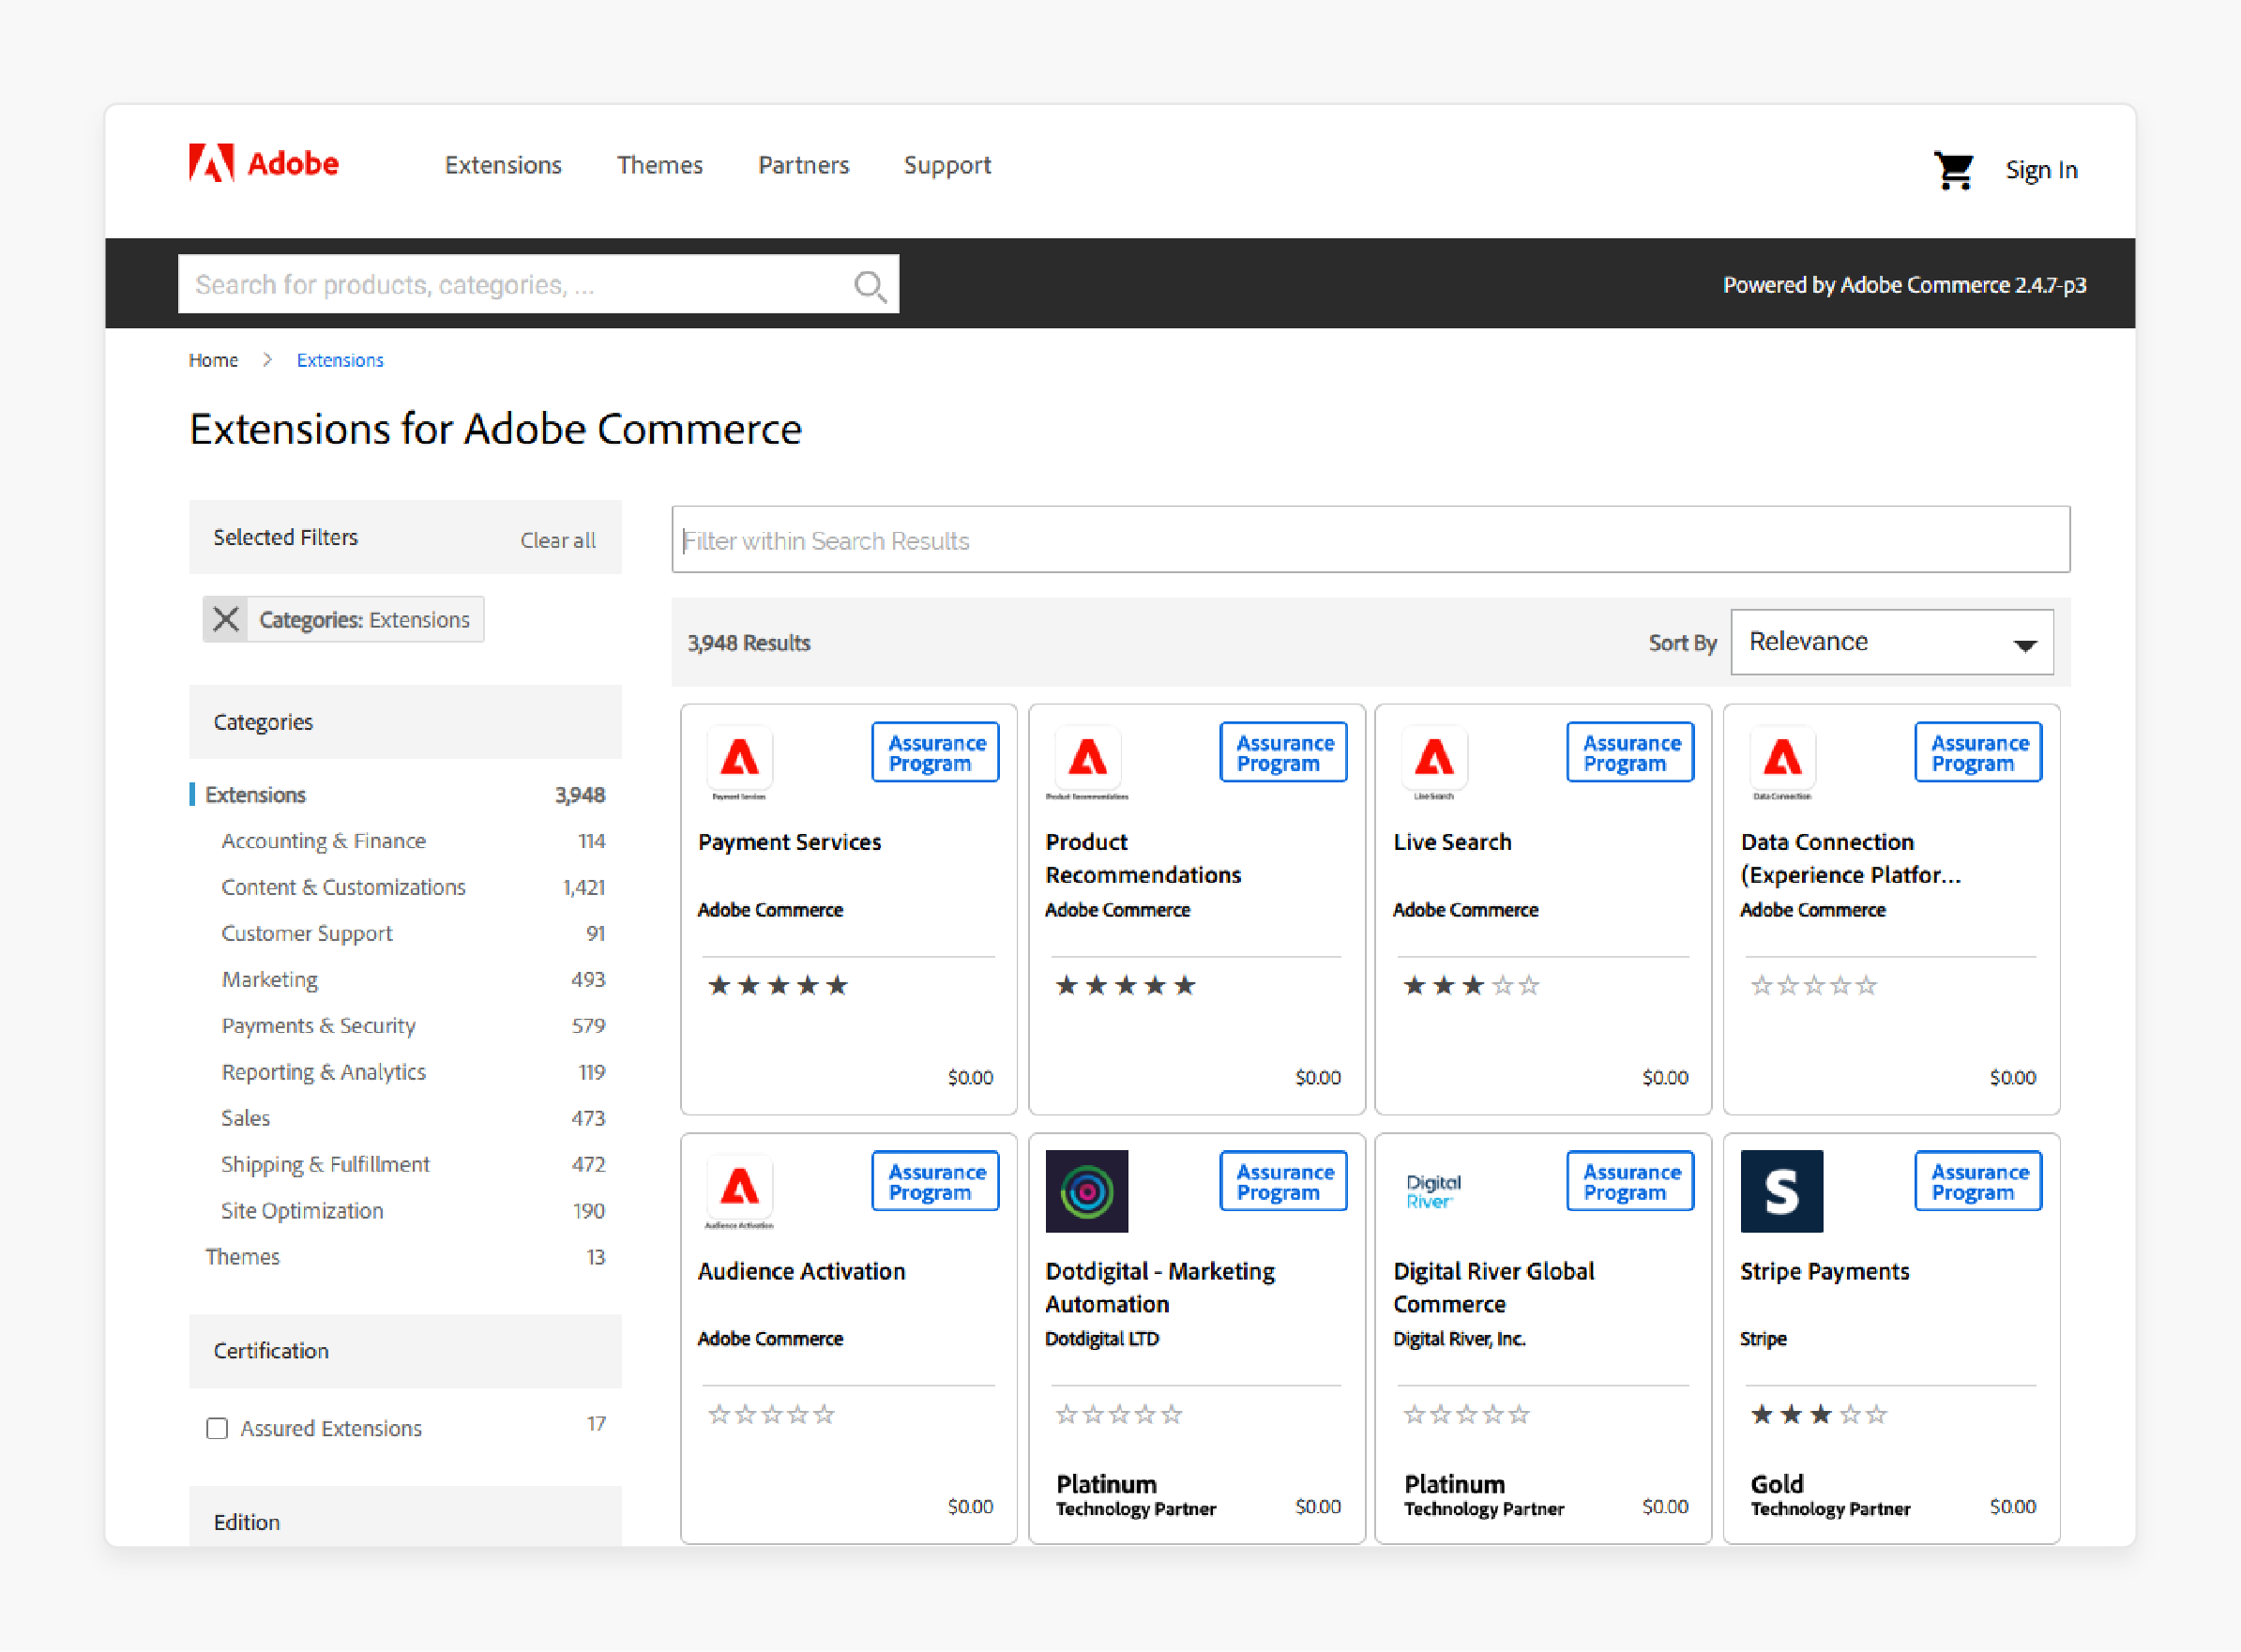This screenshot has height=1652, width=2241.
Task: Click '3,948 Results' count text
Action: (749, 643)
